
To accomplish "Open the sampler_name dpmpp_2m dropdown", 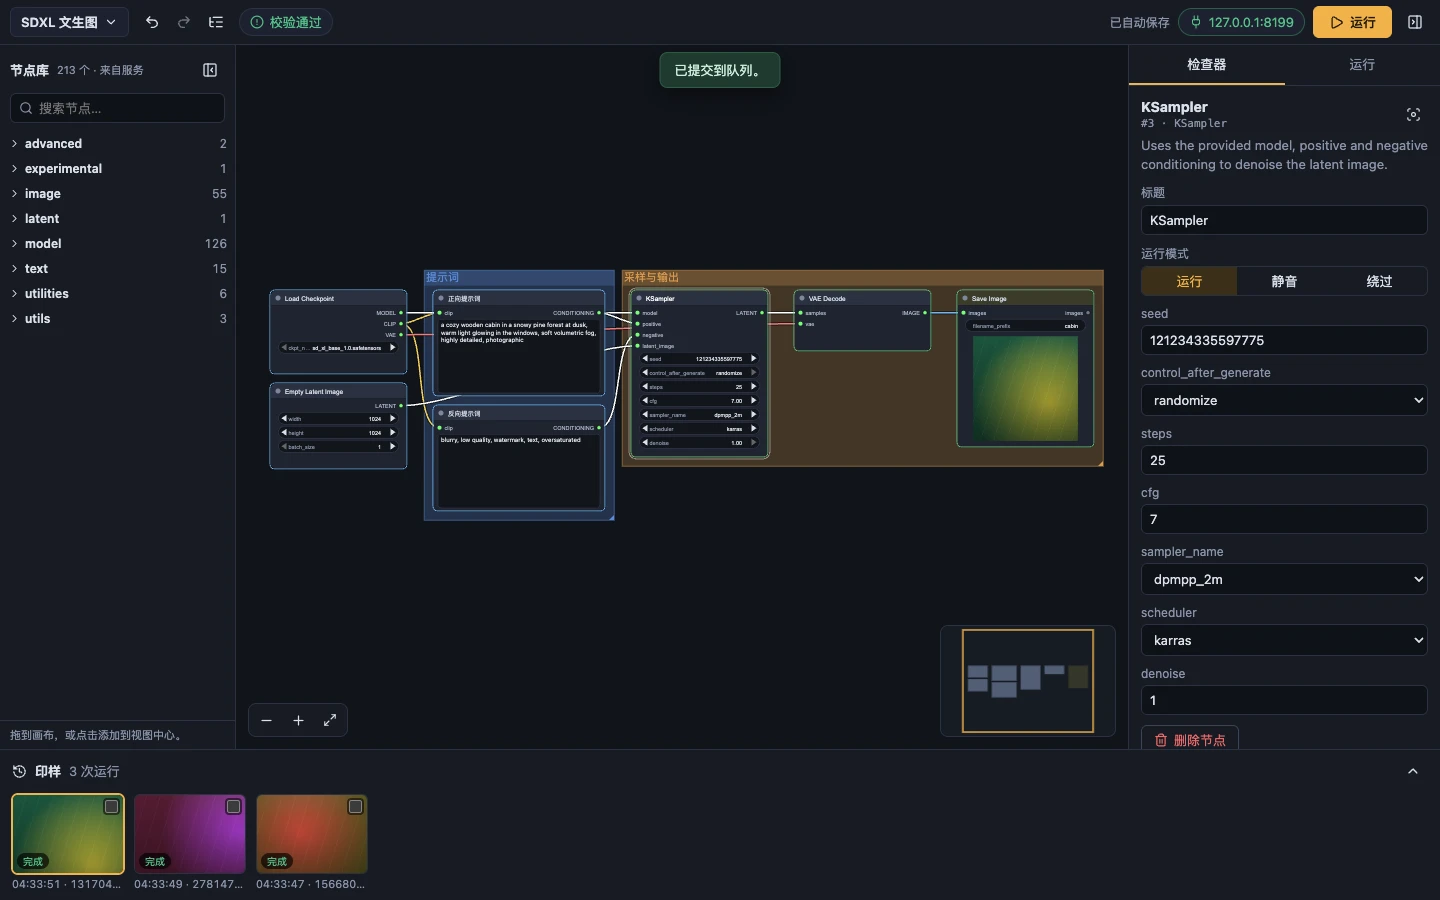I will coord(1284,579).
